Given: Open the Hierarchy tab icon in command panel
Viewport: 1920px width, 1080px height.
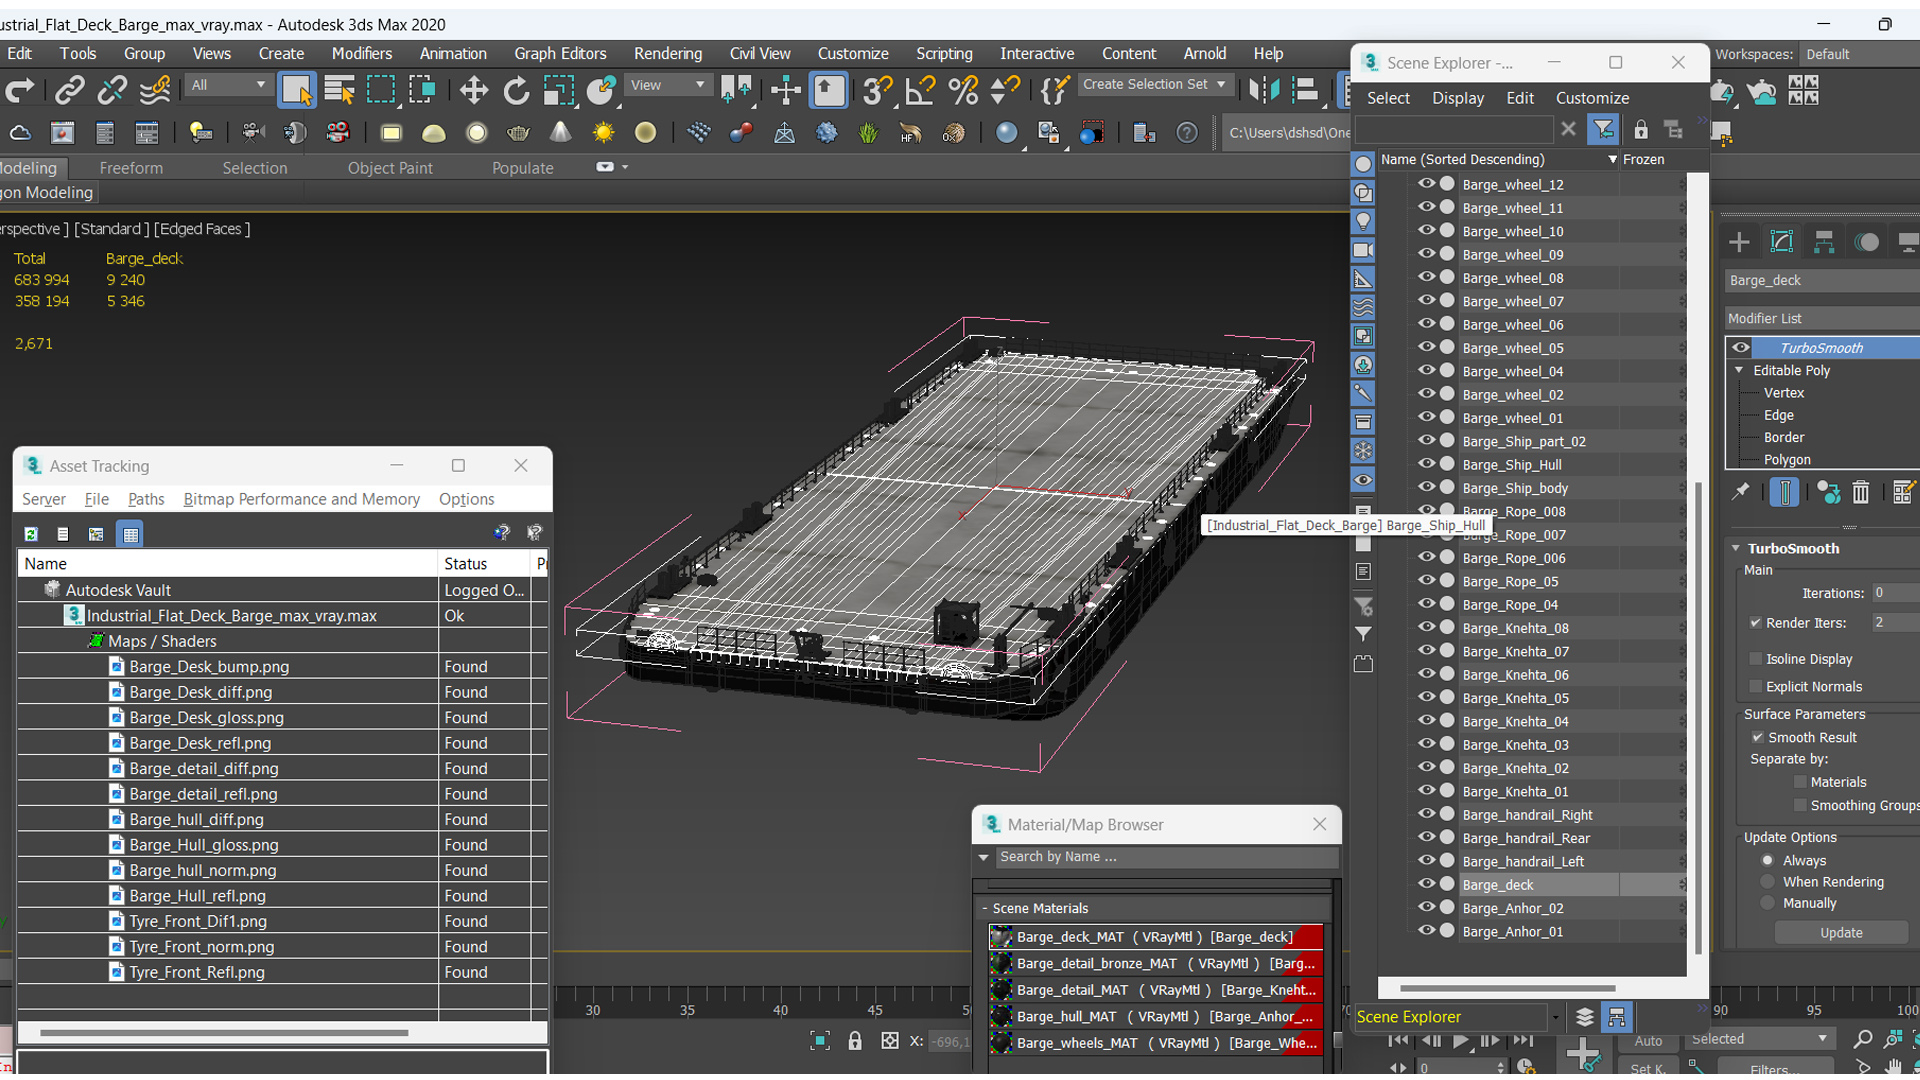Looking at the screenshot, I should [x=1824, y=242].
